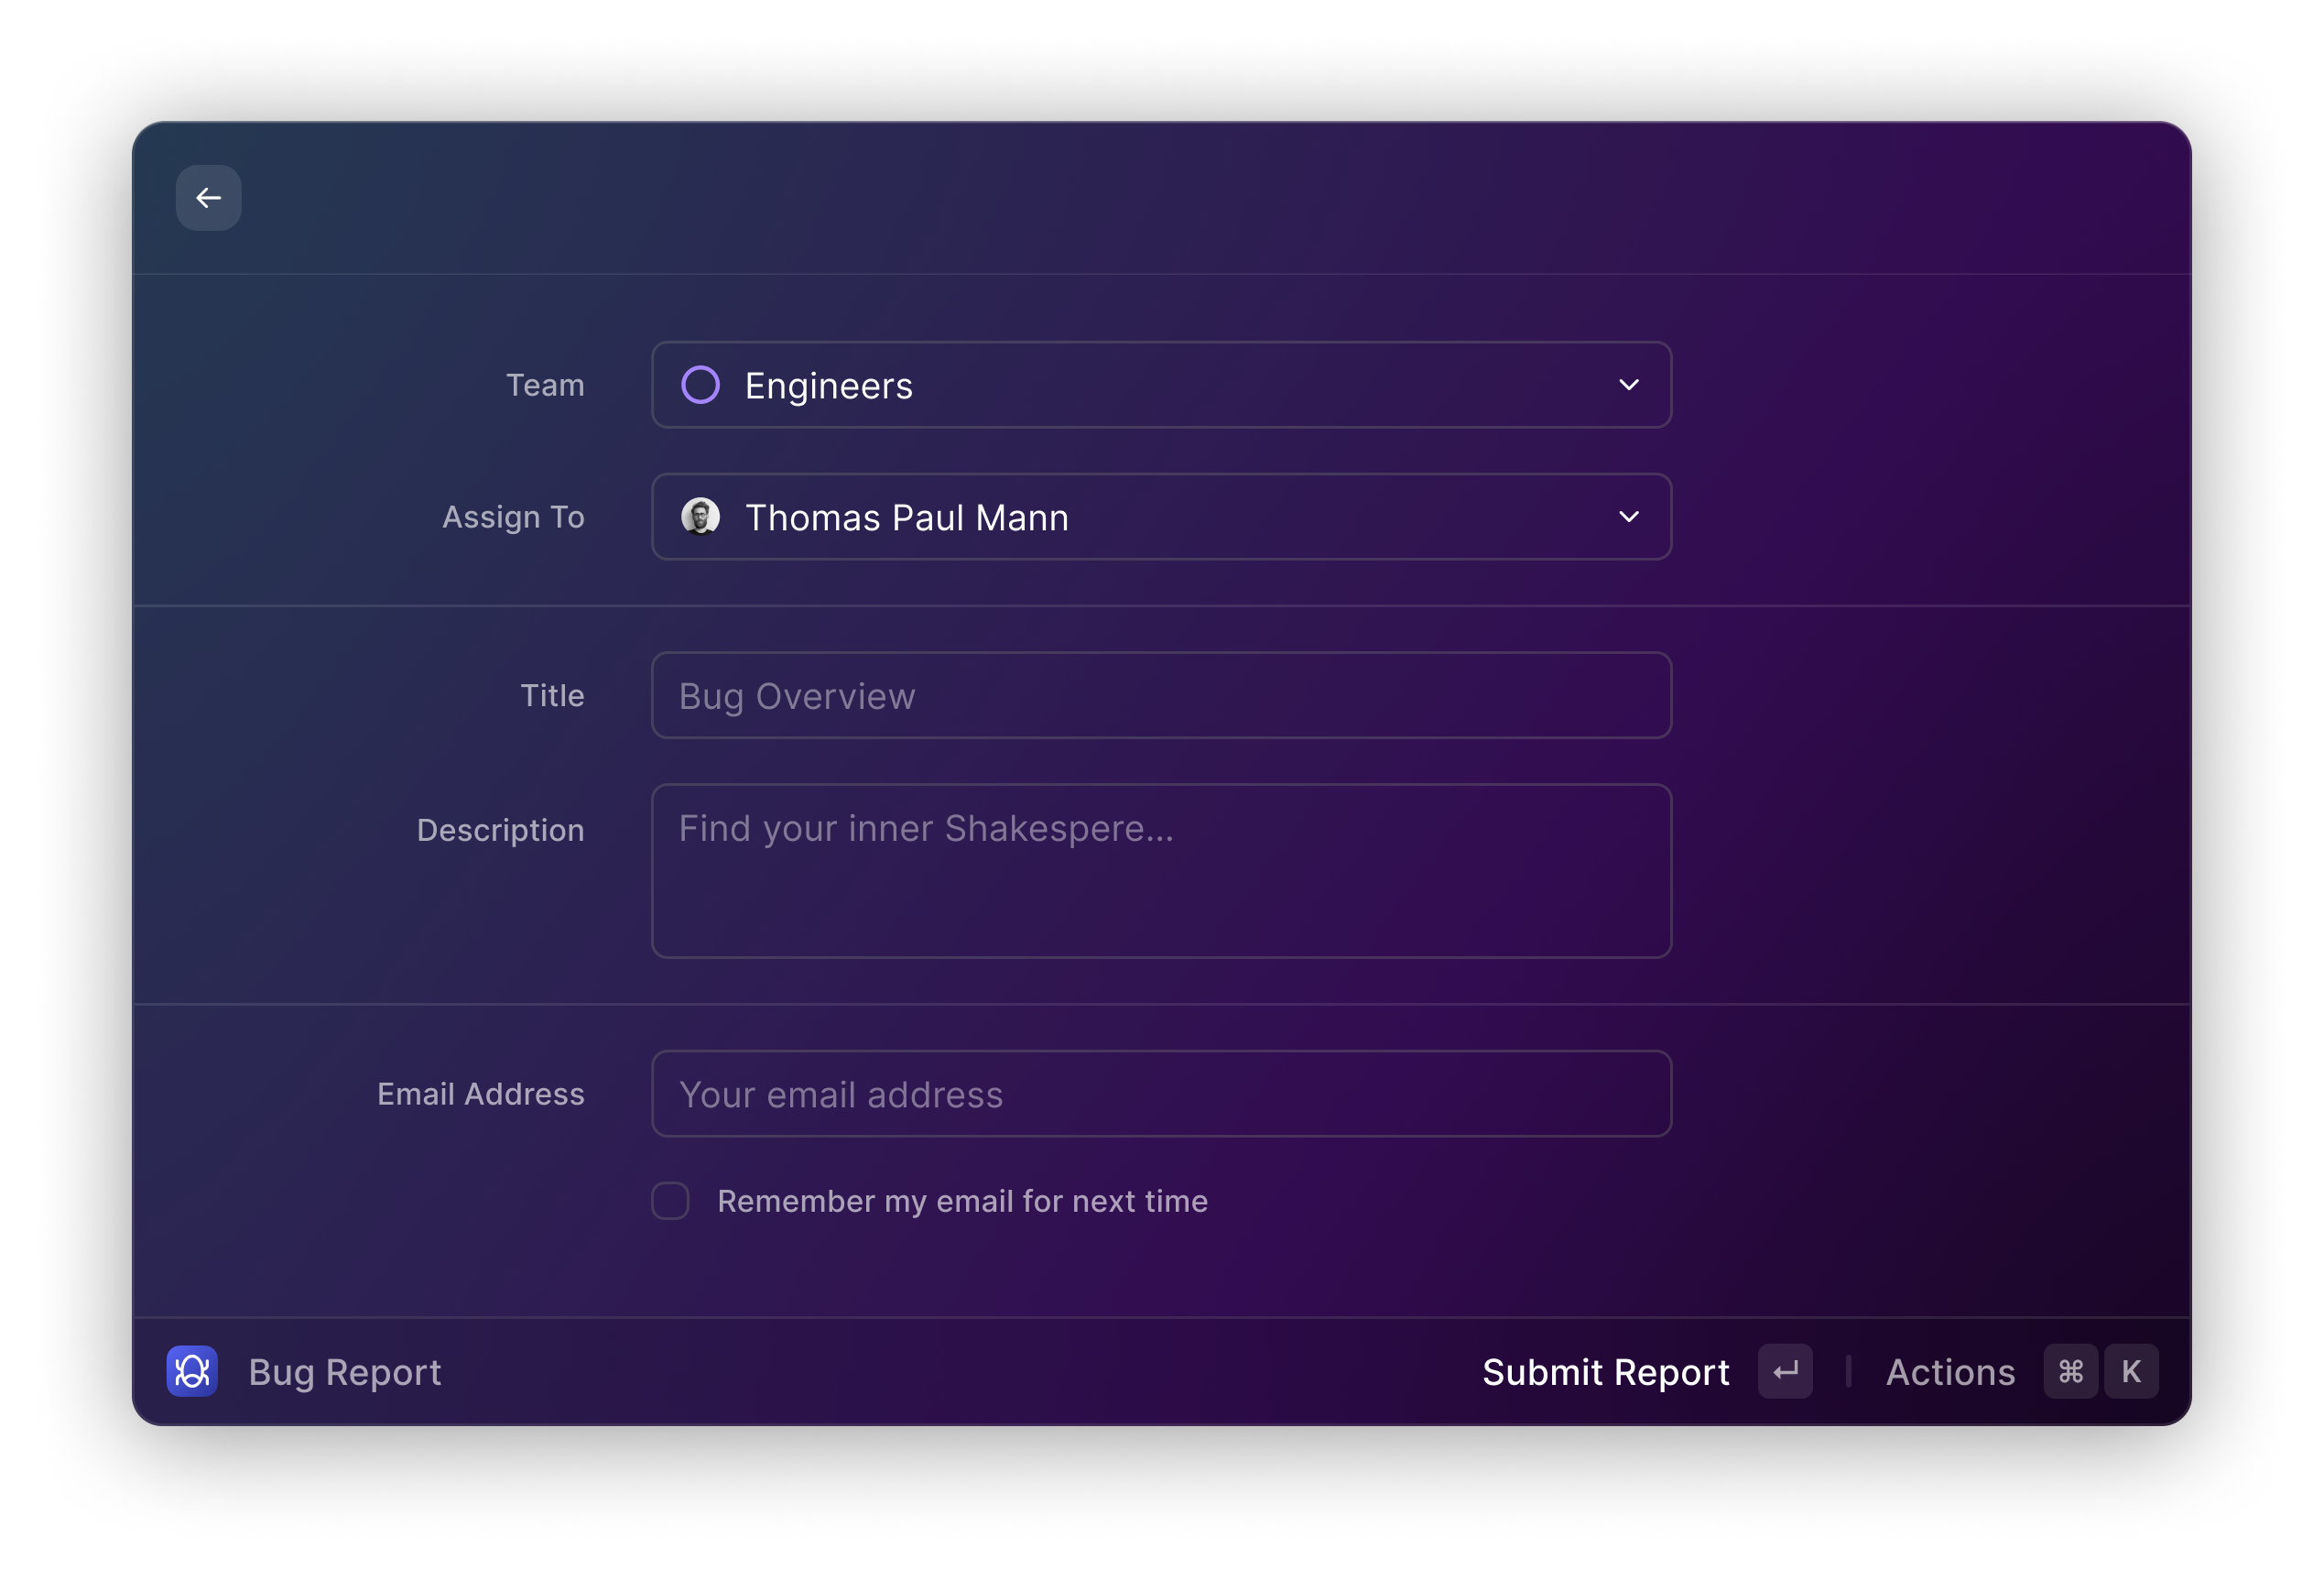The image size is (2324, 1569).
Task: Open the Actions menu
Action: (x=1950, y=1372)
